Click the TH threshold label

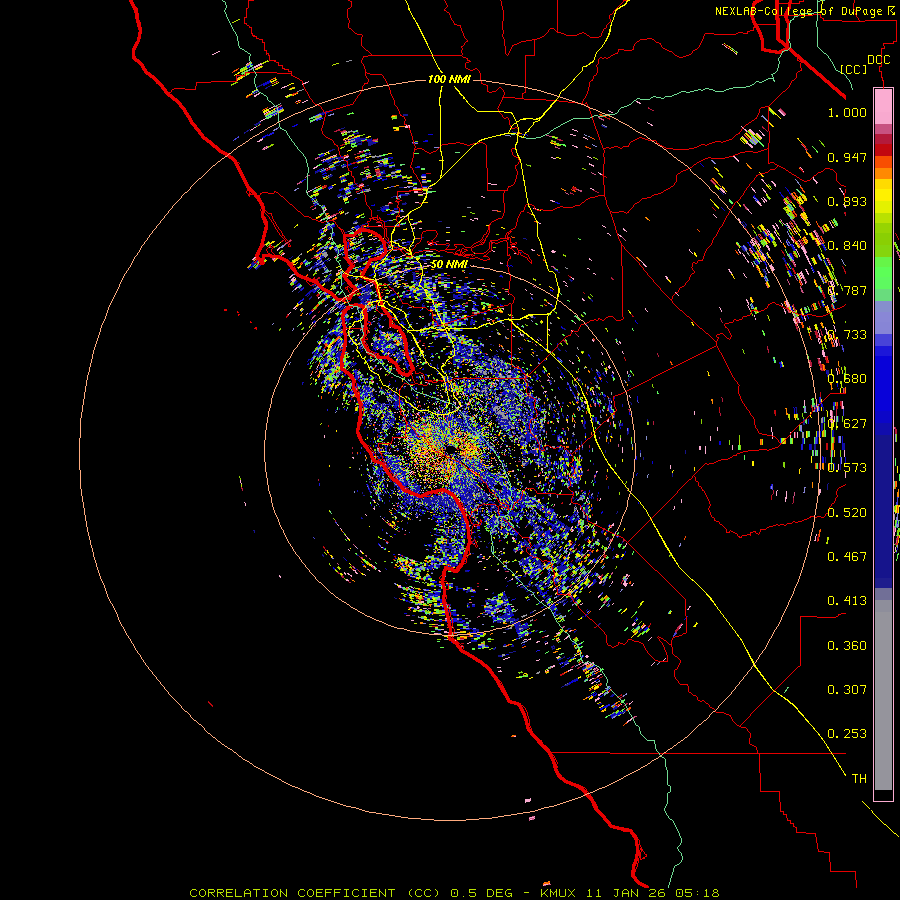859,779
